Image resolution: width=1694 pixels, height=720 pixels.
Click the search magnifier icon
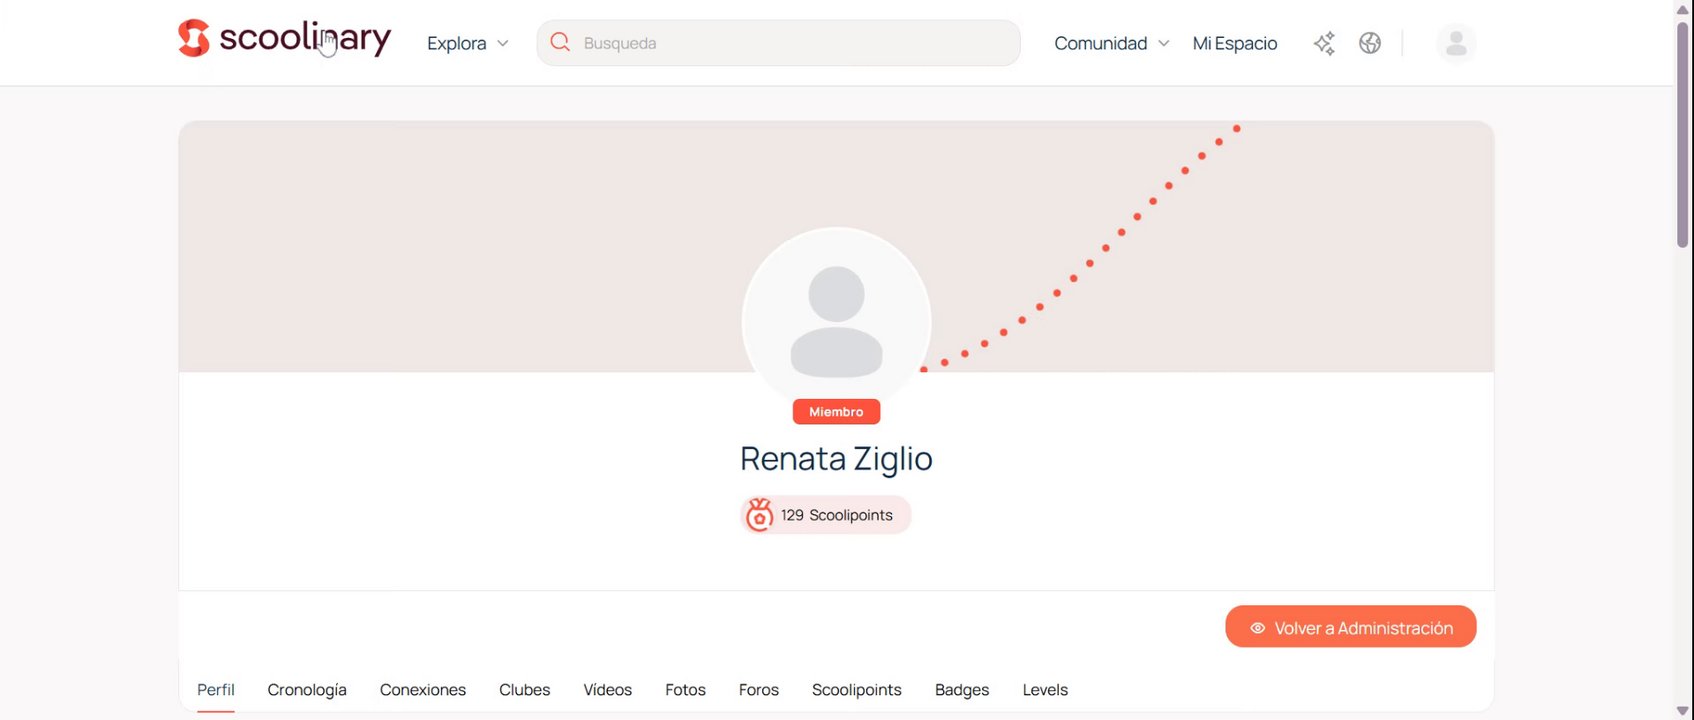(x=560, y=42)
